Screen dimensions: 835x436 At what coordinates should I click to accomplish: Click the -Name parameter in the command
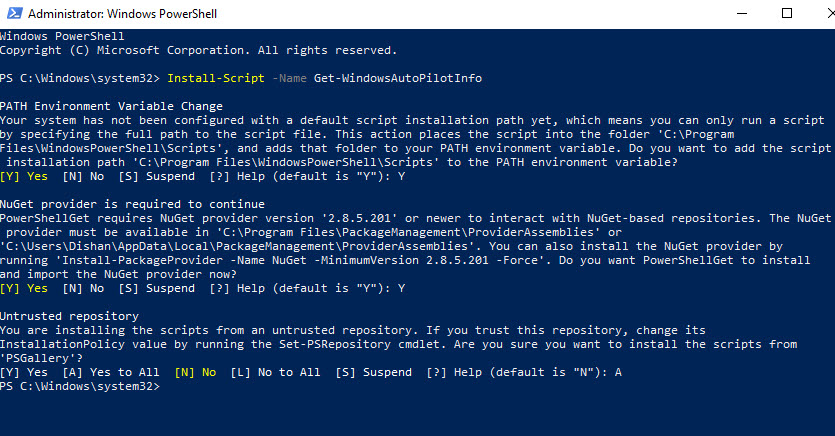click(289, 78)
